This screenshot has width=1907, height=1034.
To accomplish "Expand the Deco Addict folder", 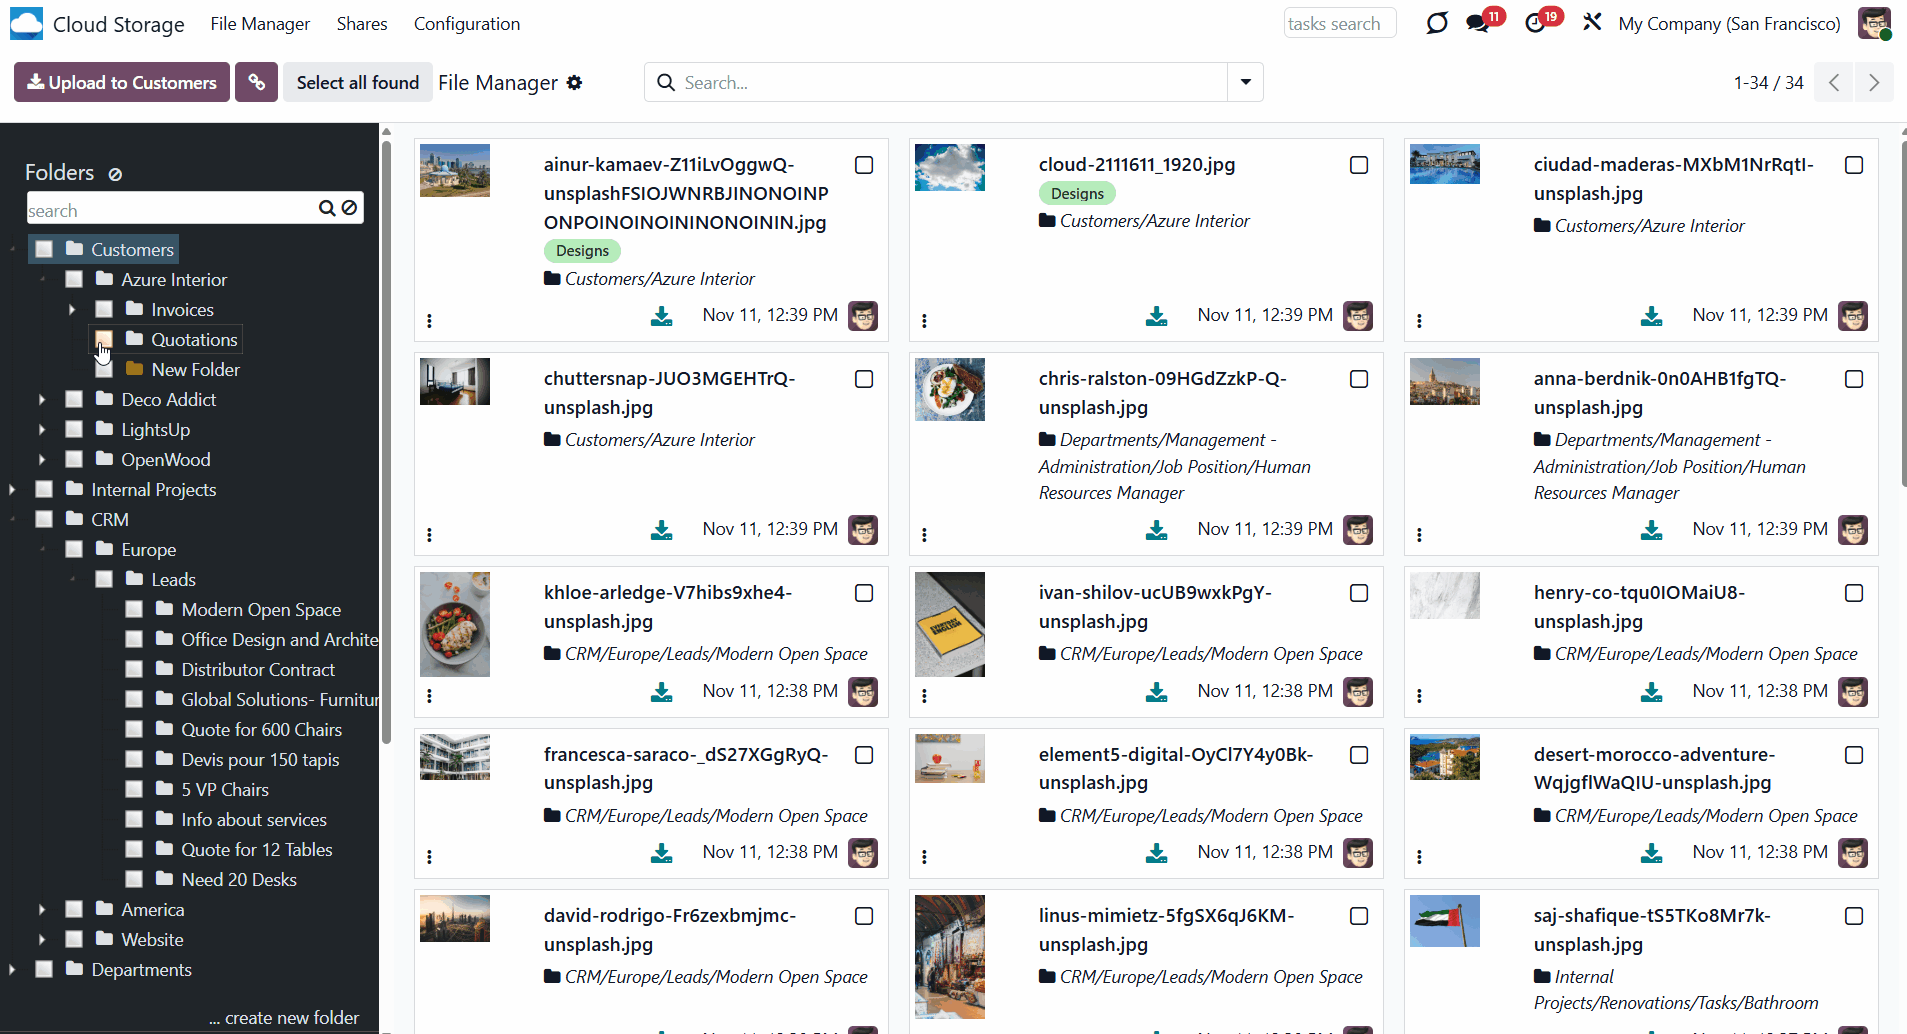I will click(42, 400).
